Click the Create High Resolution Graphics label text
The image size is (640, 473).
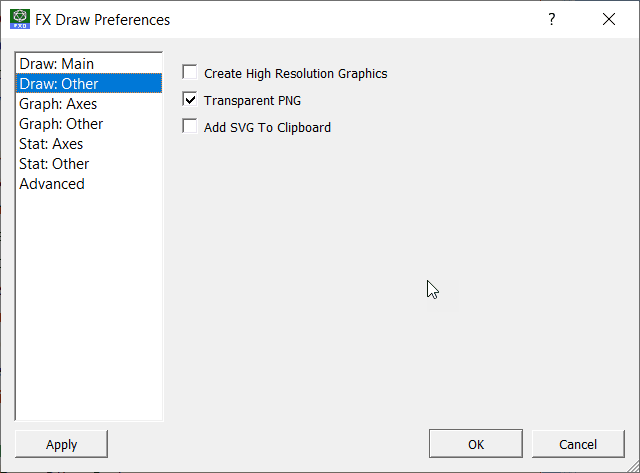tap(296, 73)
